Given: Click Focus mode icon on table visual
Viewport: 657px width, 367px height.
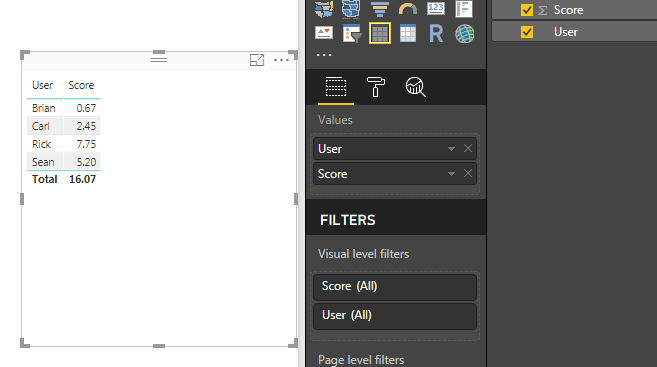Looking at the screenshot, I should click(x=257, y=60).
